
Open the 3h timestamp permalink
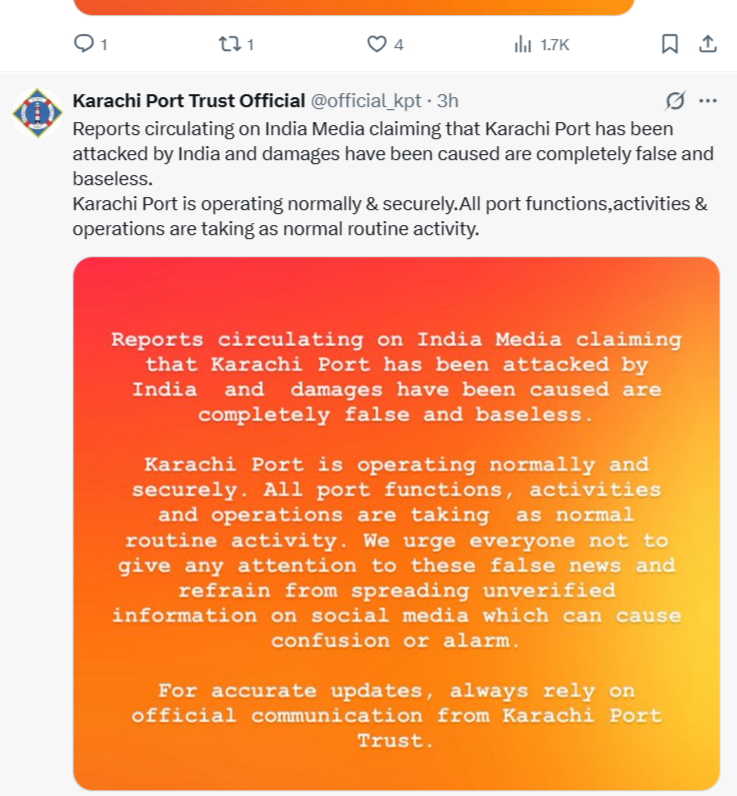click(448, 101)
